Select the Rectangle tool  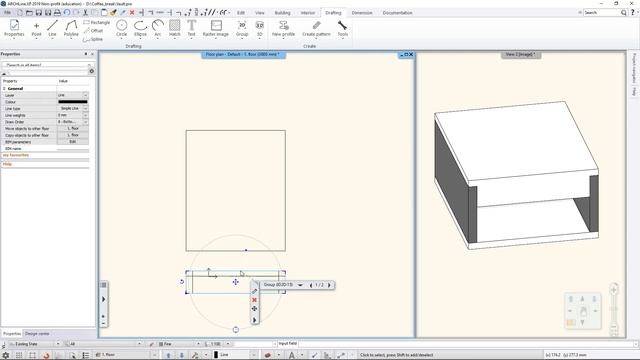97,22
